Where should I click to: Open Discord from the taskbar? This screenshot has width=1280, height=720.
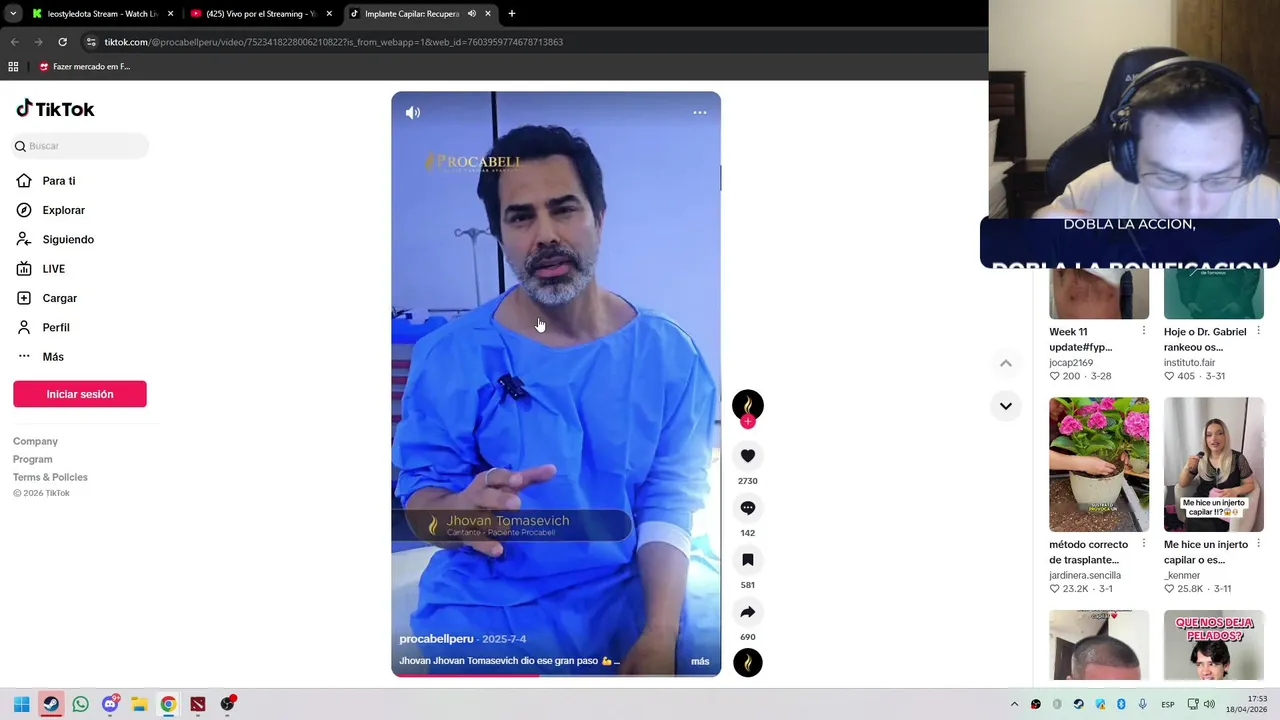(x=110, y=704)
